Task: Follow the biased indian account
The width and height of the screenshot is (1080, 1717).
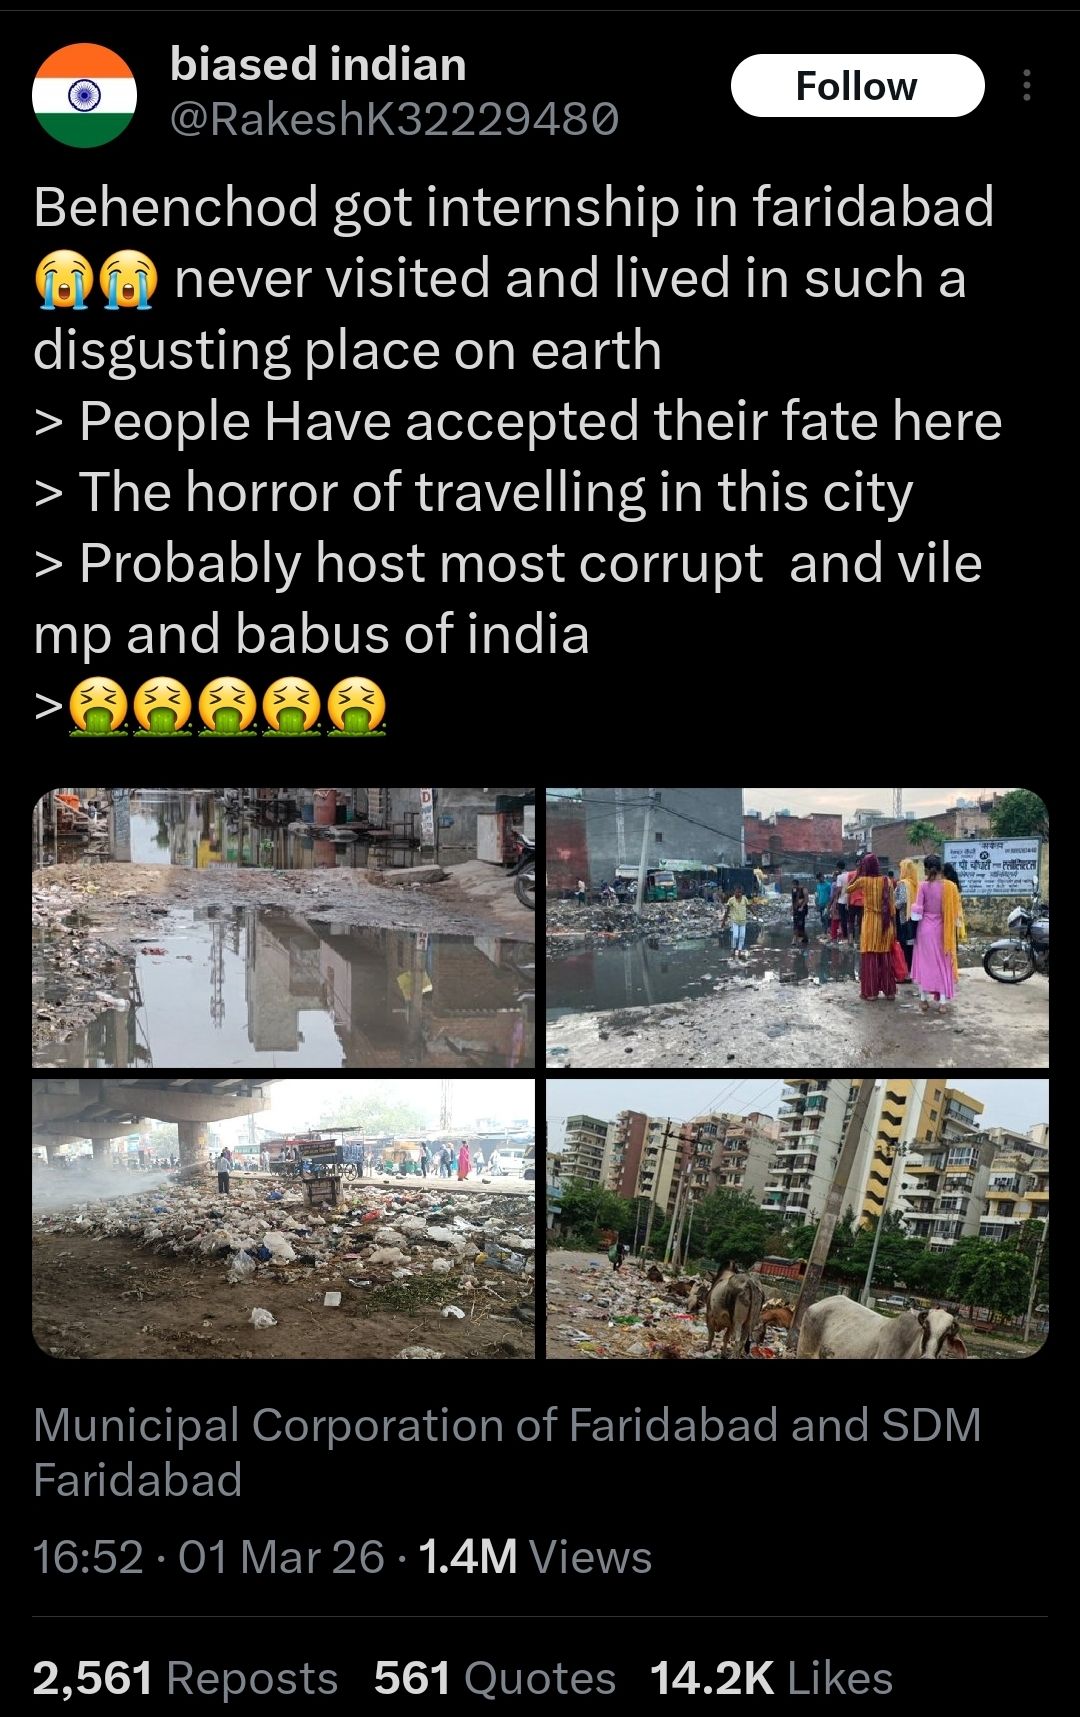Action: coord(857,86)
